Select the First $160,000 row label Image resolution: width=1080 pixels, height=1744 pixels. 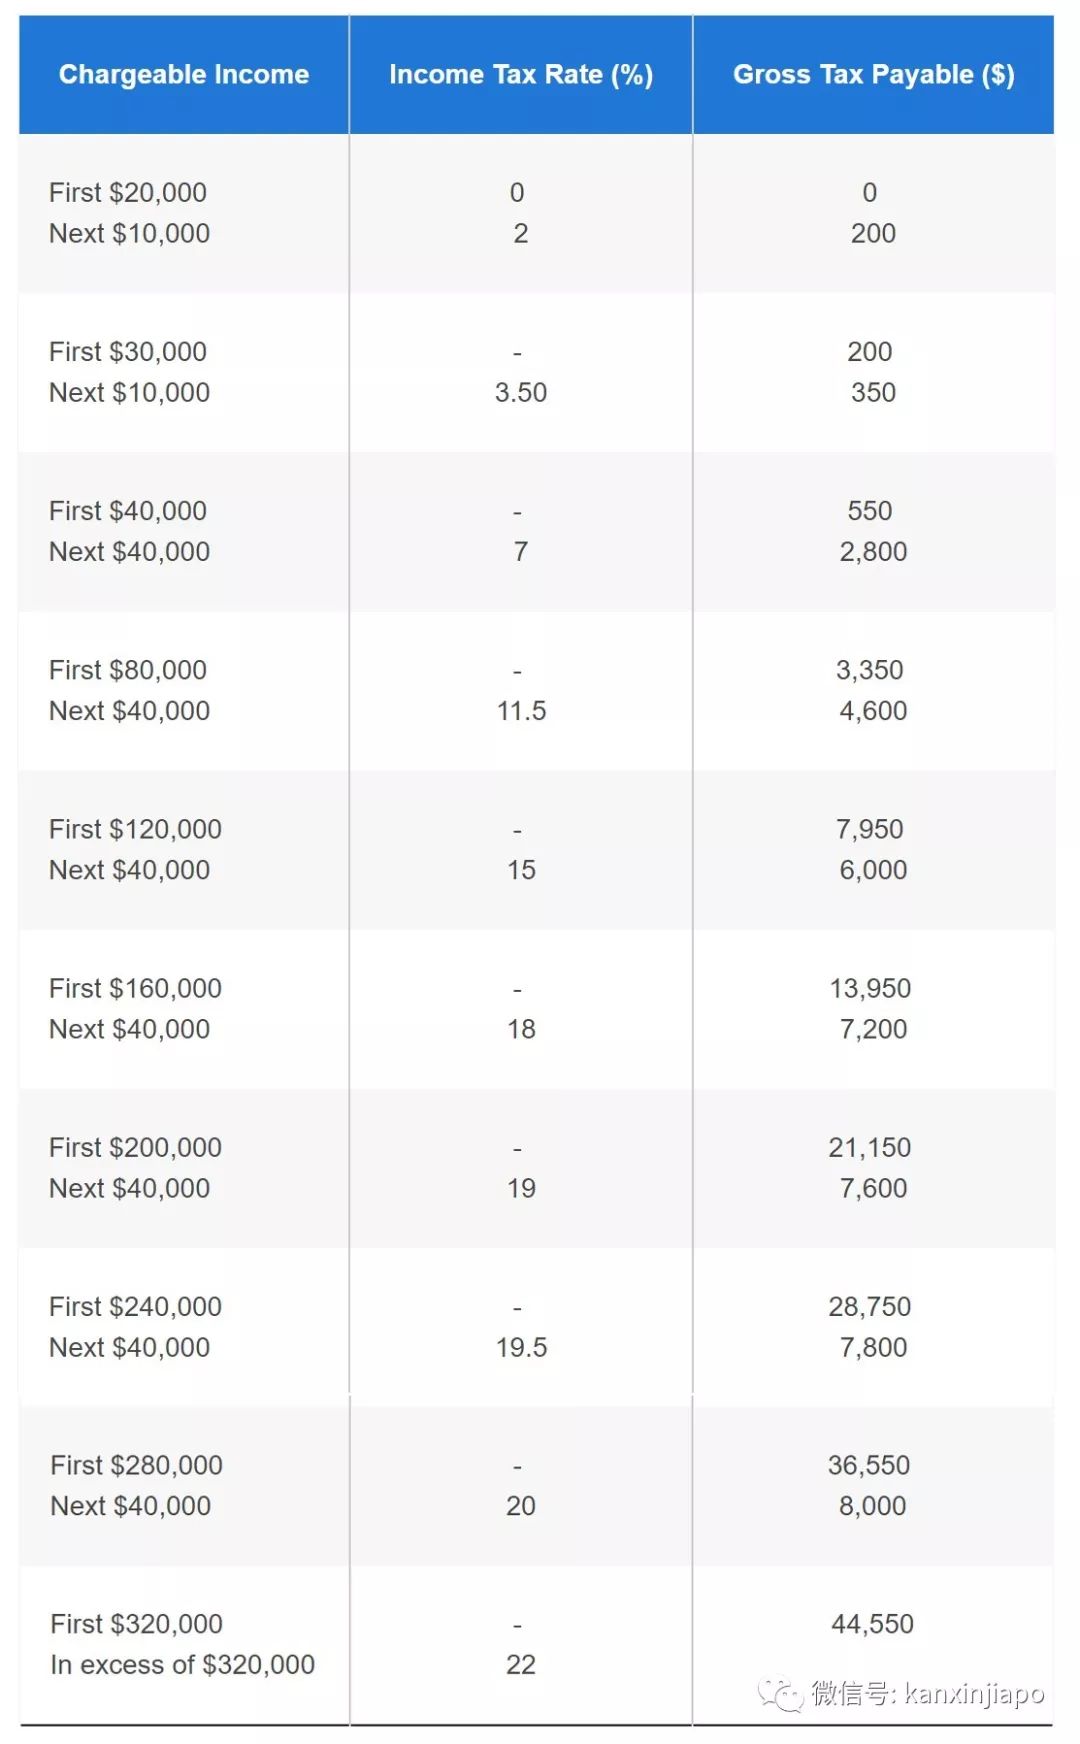135,988
